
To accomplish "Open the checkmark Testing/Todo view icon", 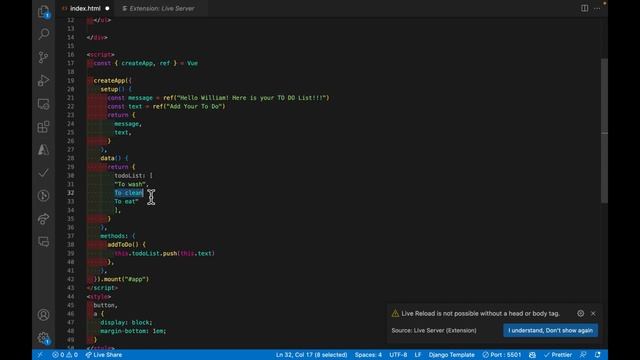I will point(43,173).
